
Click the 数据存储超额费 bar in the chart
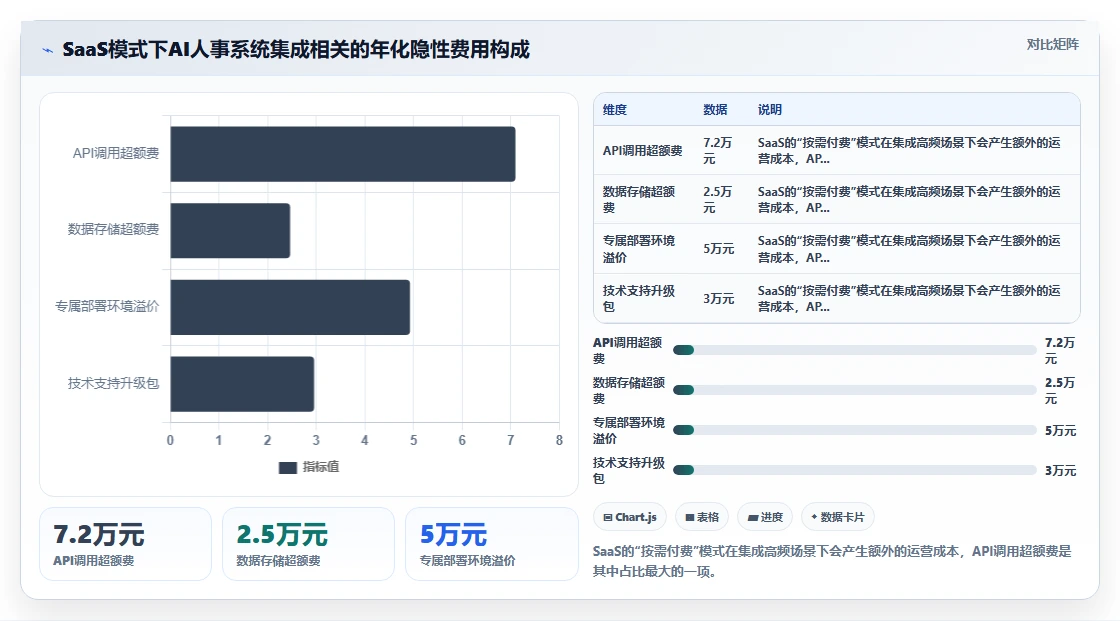pyautogui.click(x=230, y=230)
